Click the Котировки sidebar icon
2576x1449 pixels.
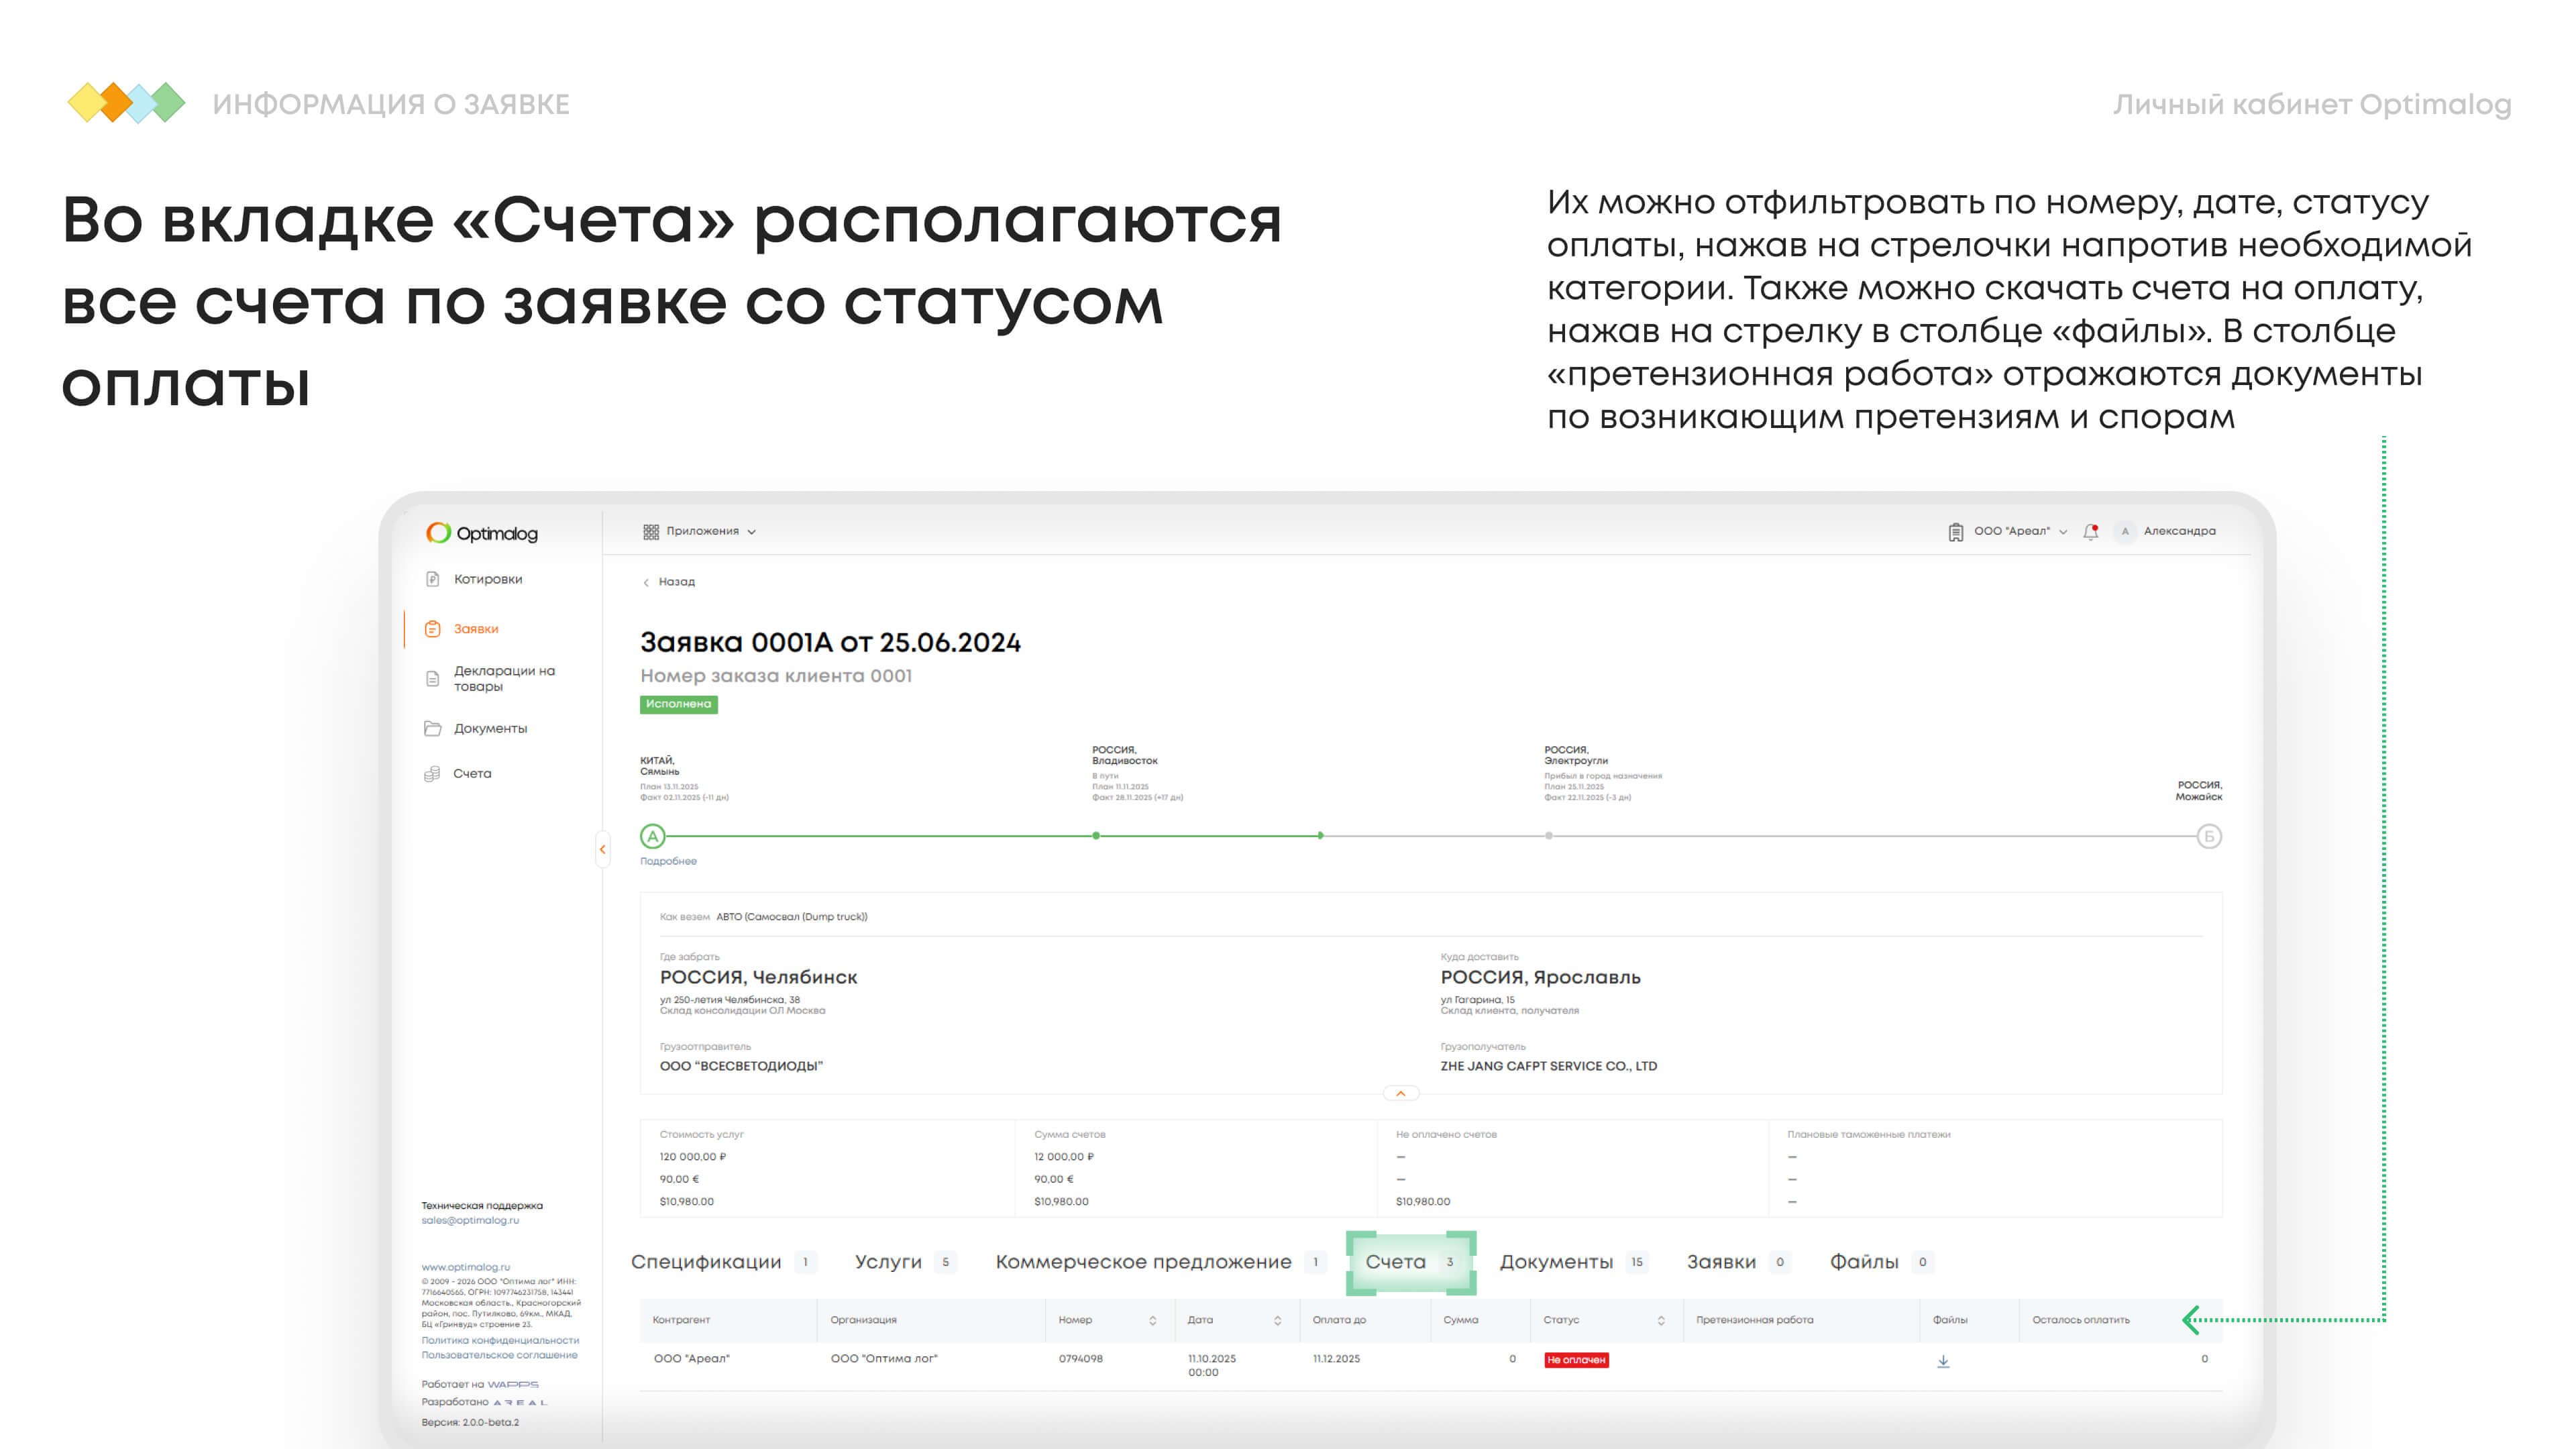click(x=433, y=579)
